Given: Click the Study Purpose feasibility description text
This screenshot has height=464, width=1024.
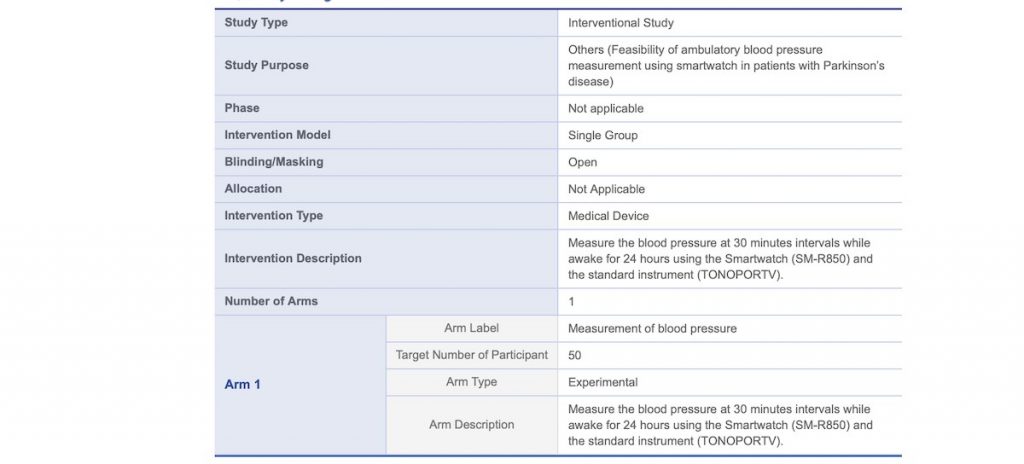Looking at the screenshot, I should pos(725,65).
